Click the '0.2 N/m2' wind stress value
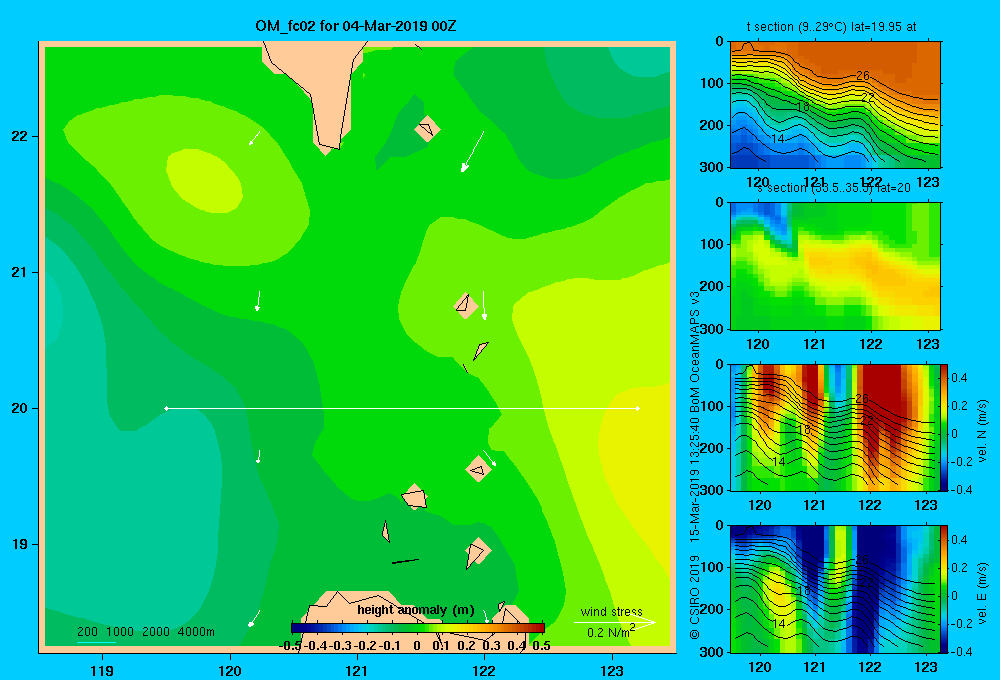Screen dimensions: 1000x680 point(611,632)
